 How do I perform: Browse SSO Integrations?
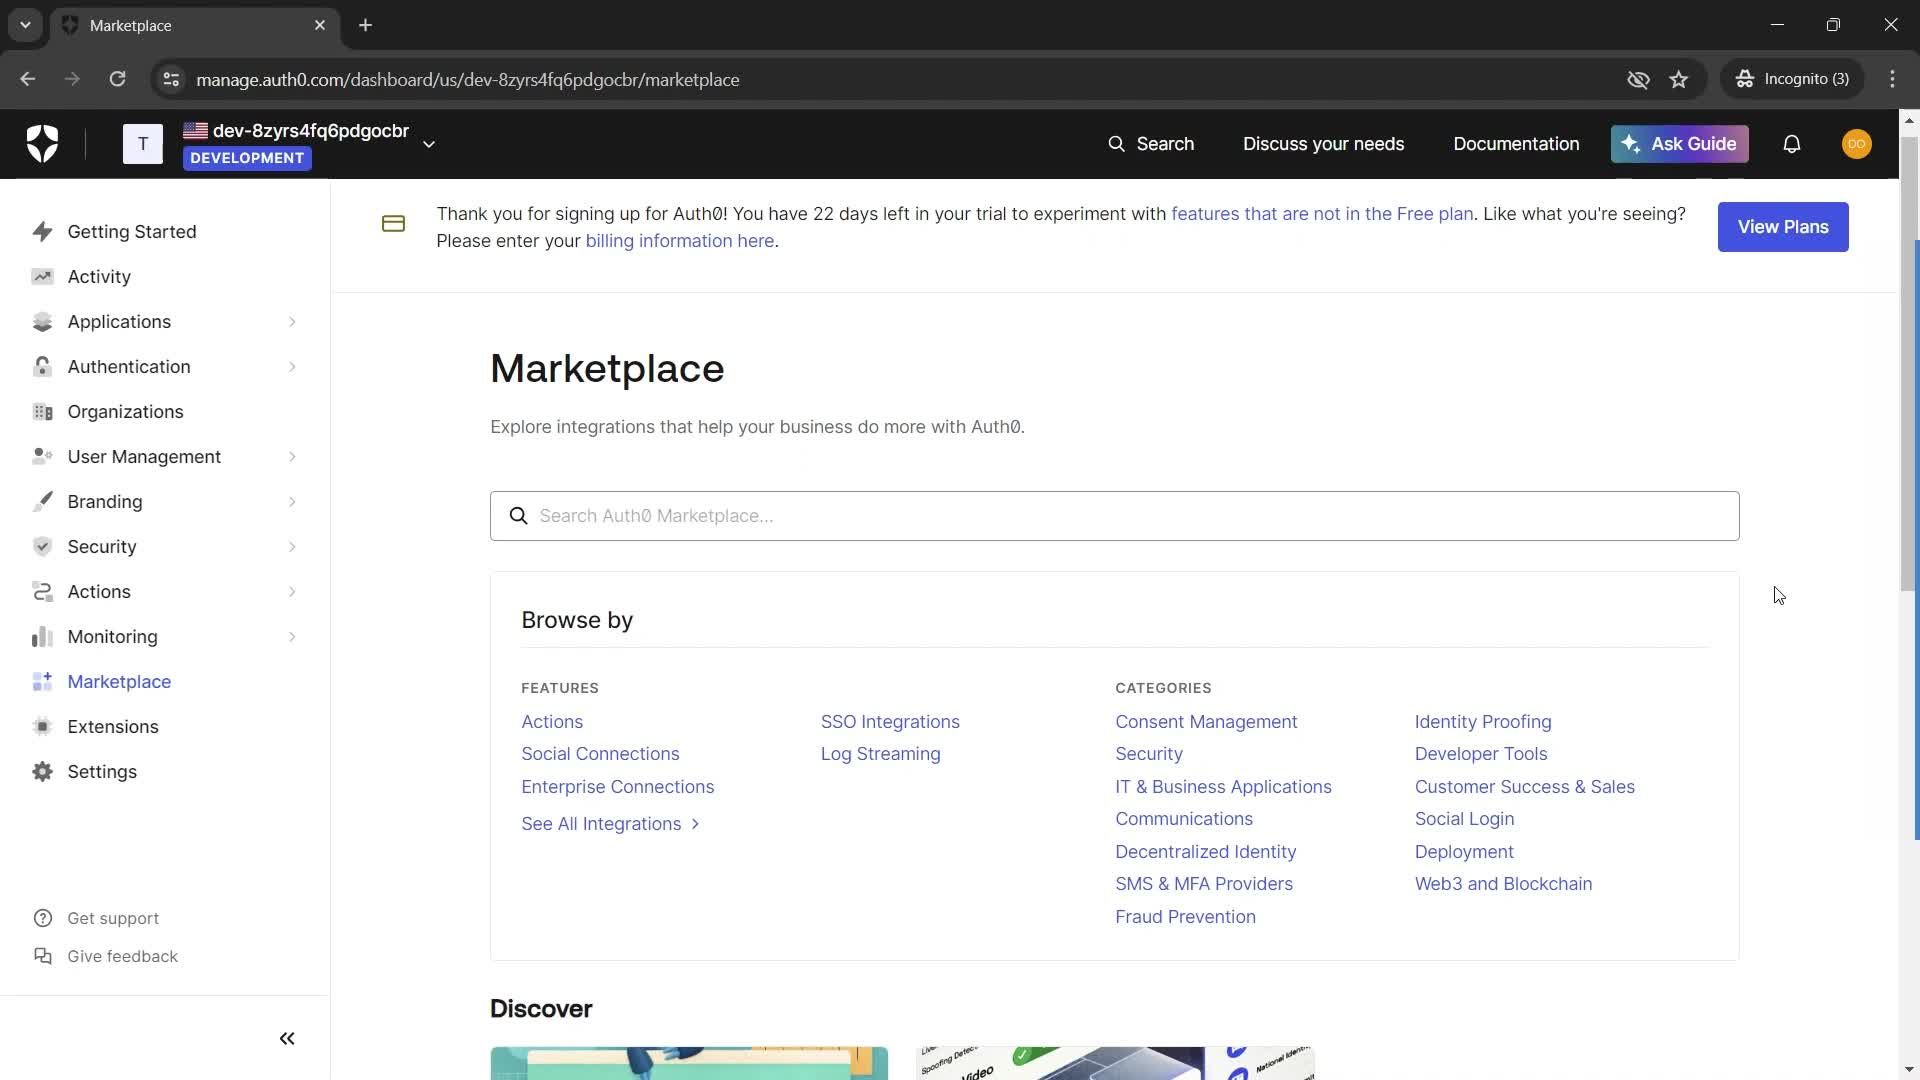[890, 722]
